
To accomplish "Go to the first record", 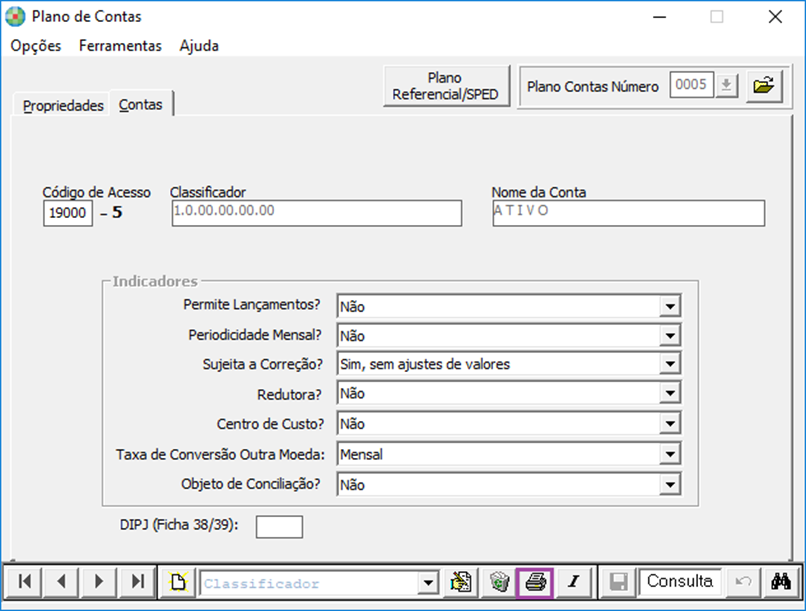I will click(x=24, y=582).
